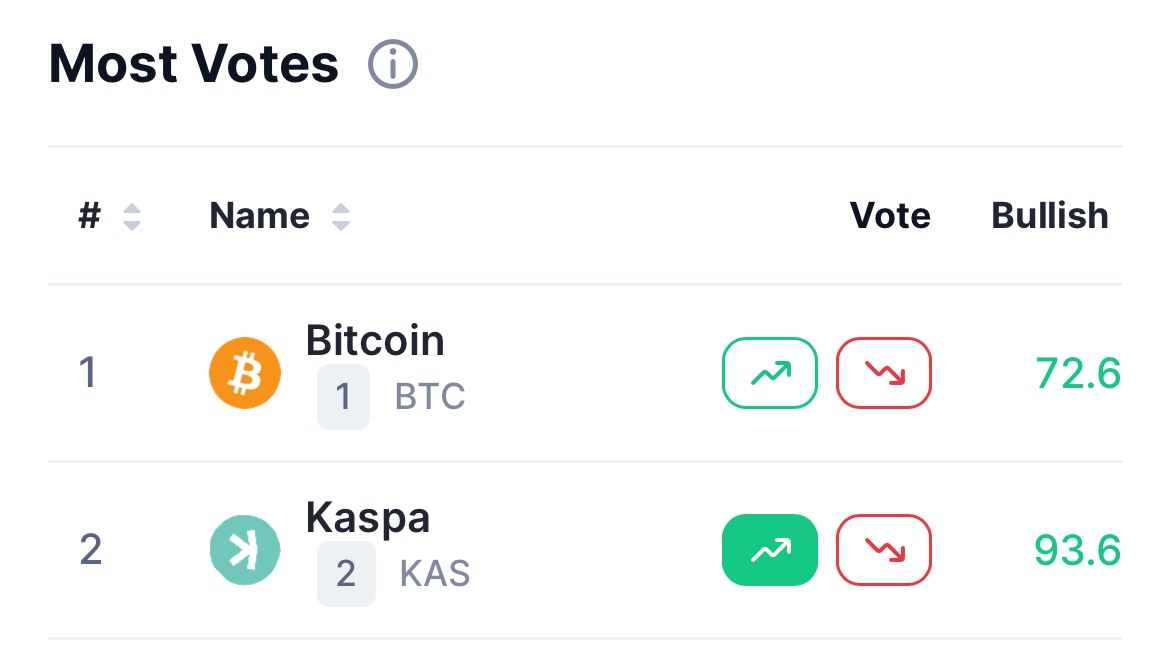This screenshot has width=1170, height=658.
Task: Click Kaspa's 93.6 bullish percentage
Action: (1077, 551)
